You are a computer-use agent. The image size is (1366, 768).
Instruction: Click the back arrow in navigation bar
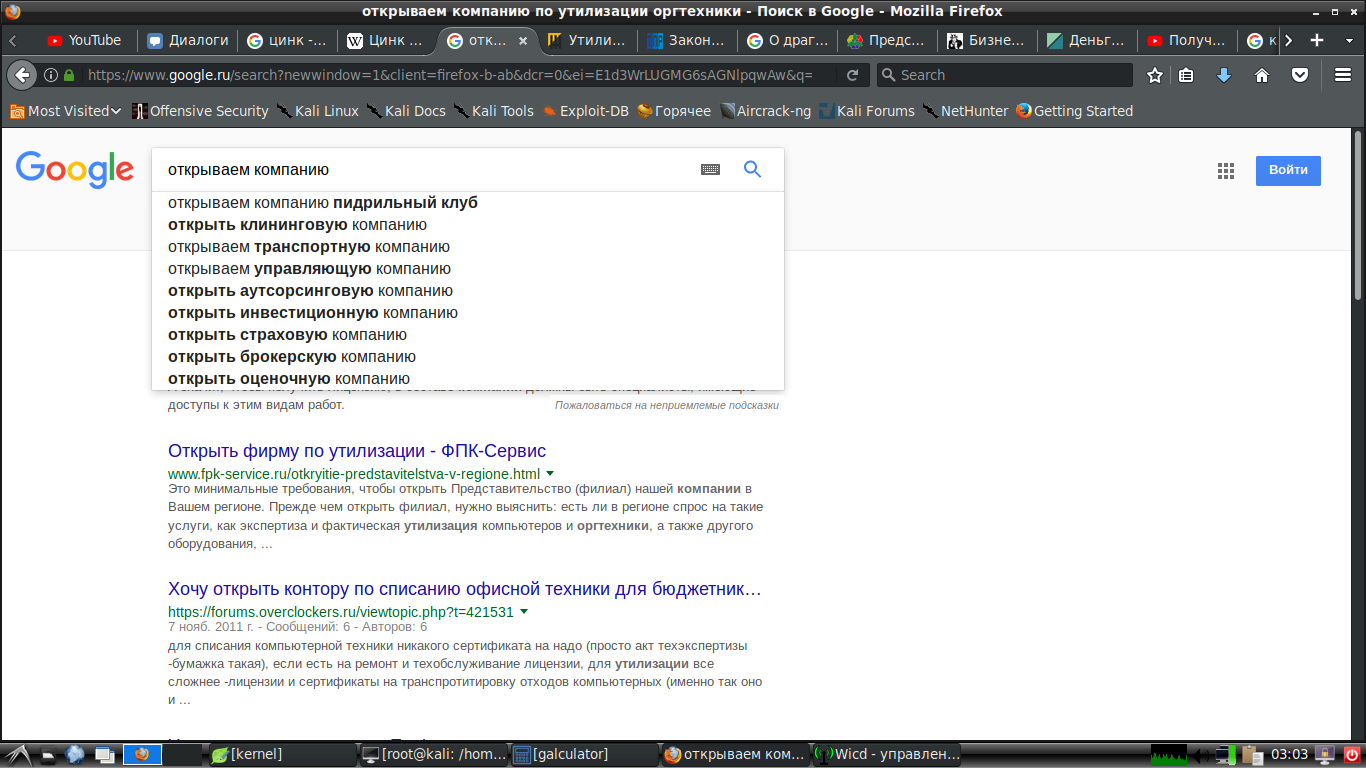tap(22, 75)
